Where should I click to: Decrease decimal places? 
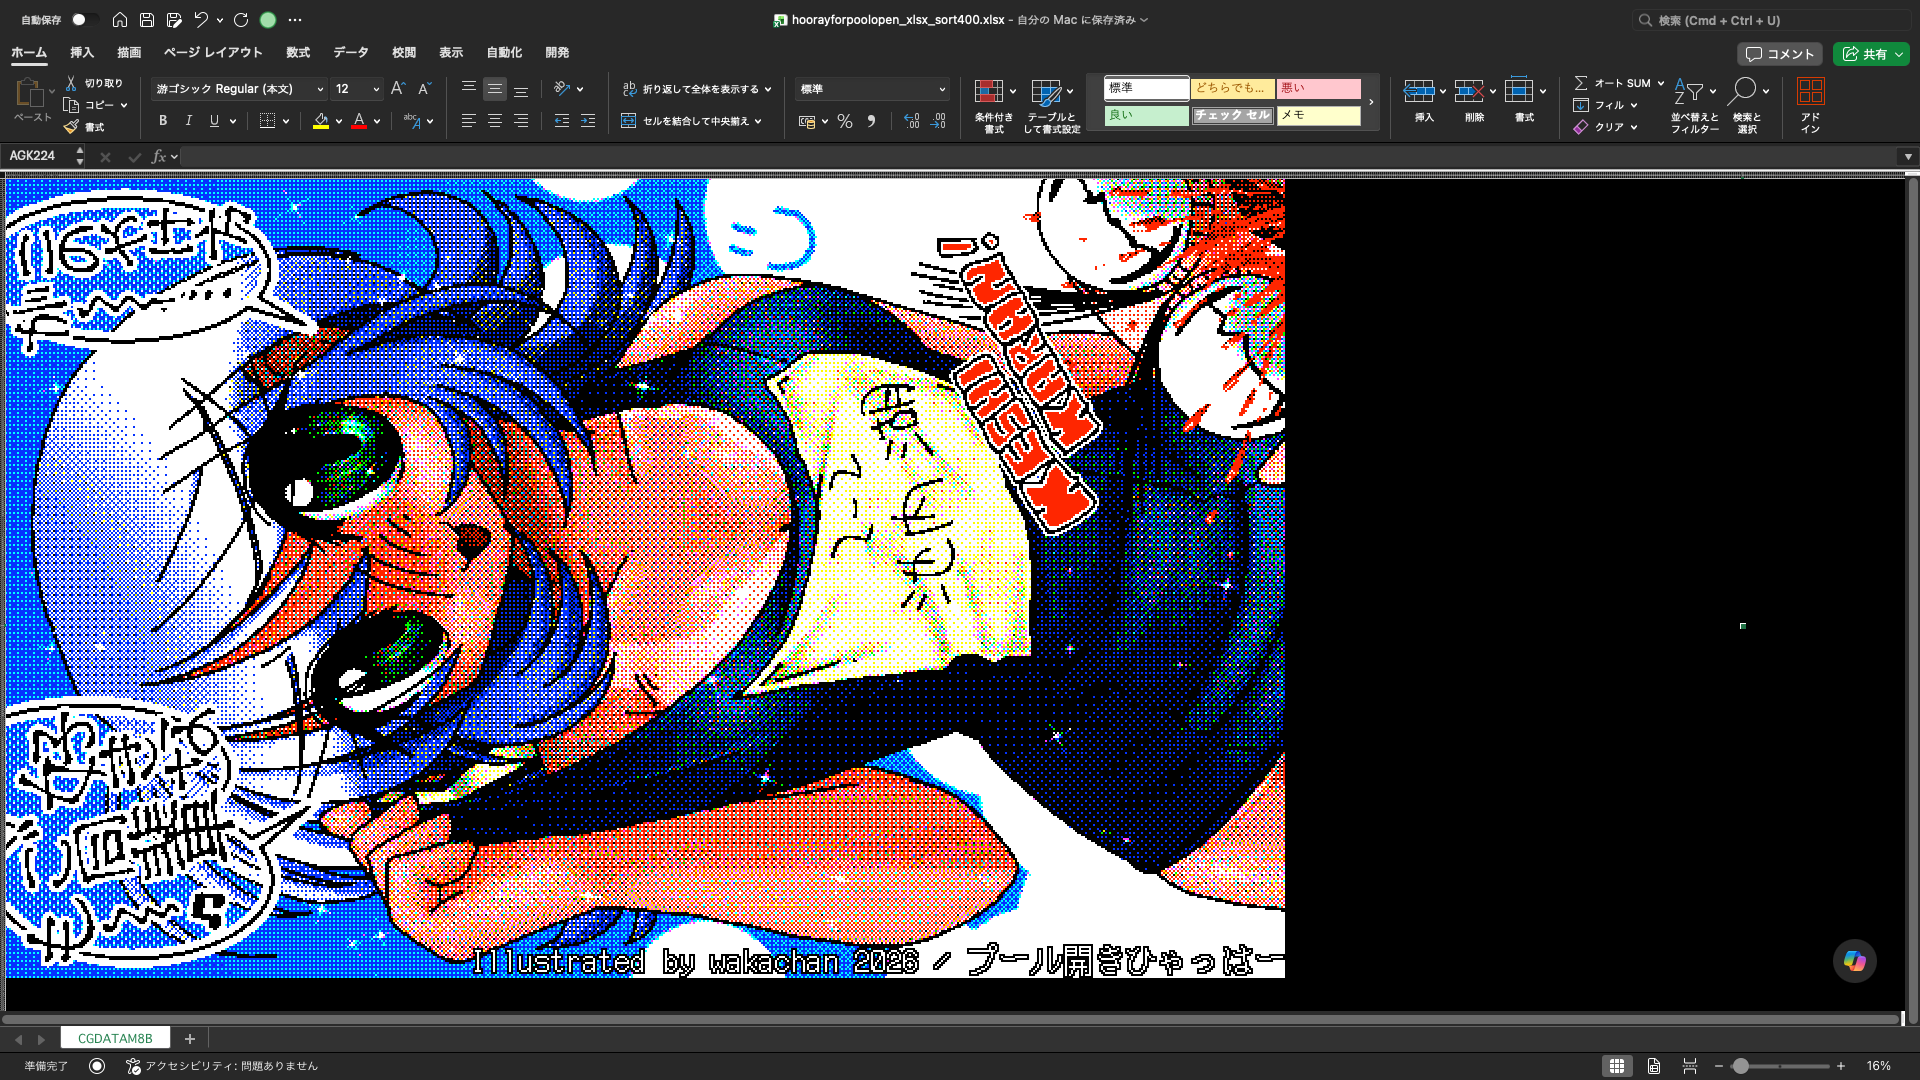coord(937,121)
